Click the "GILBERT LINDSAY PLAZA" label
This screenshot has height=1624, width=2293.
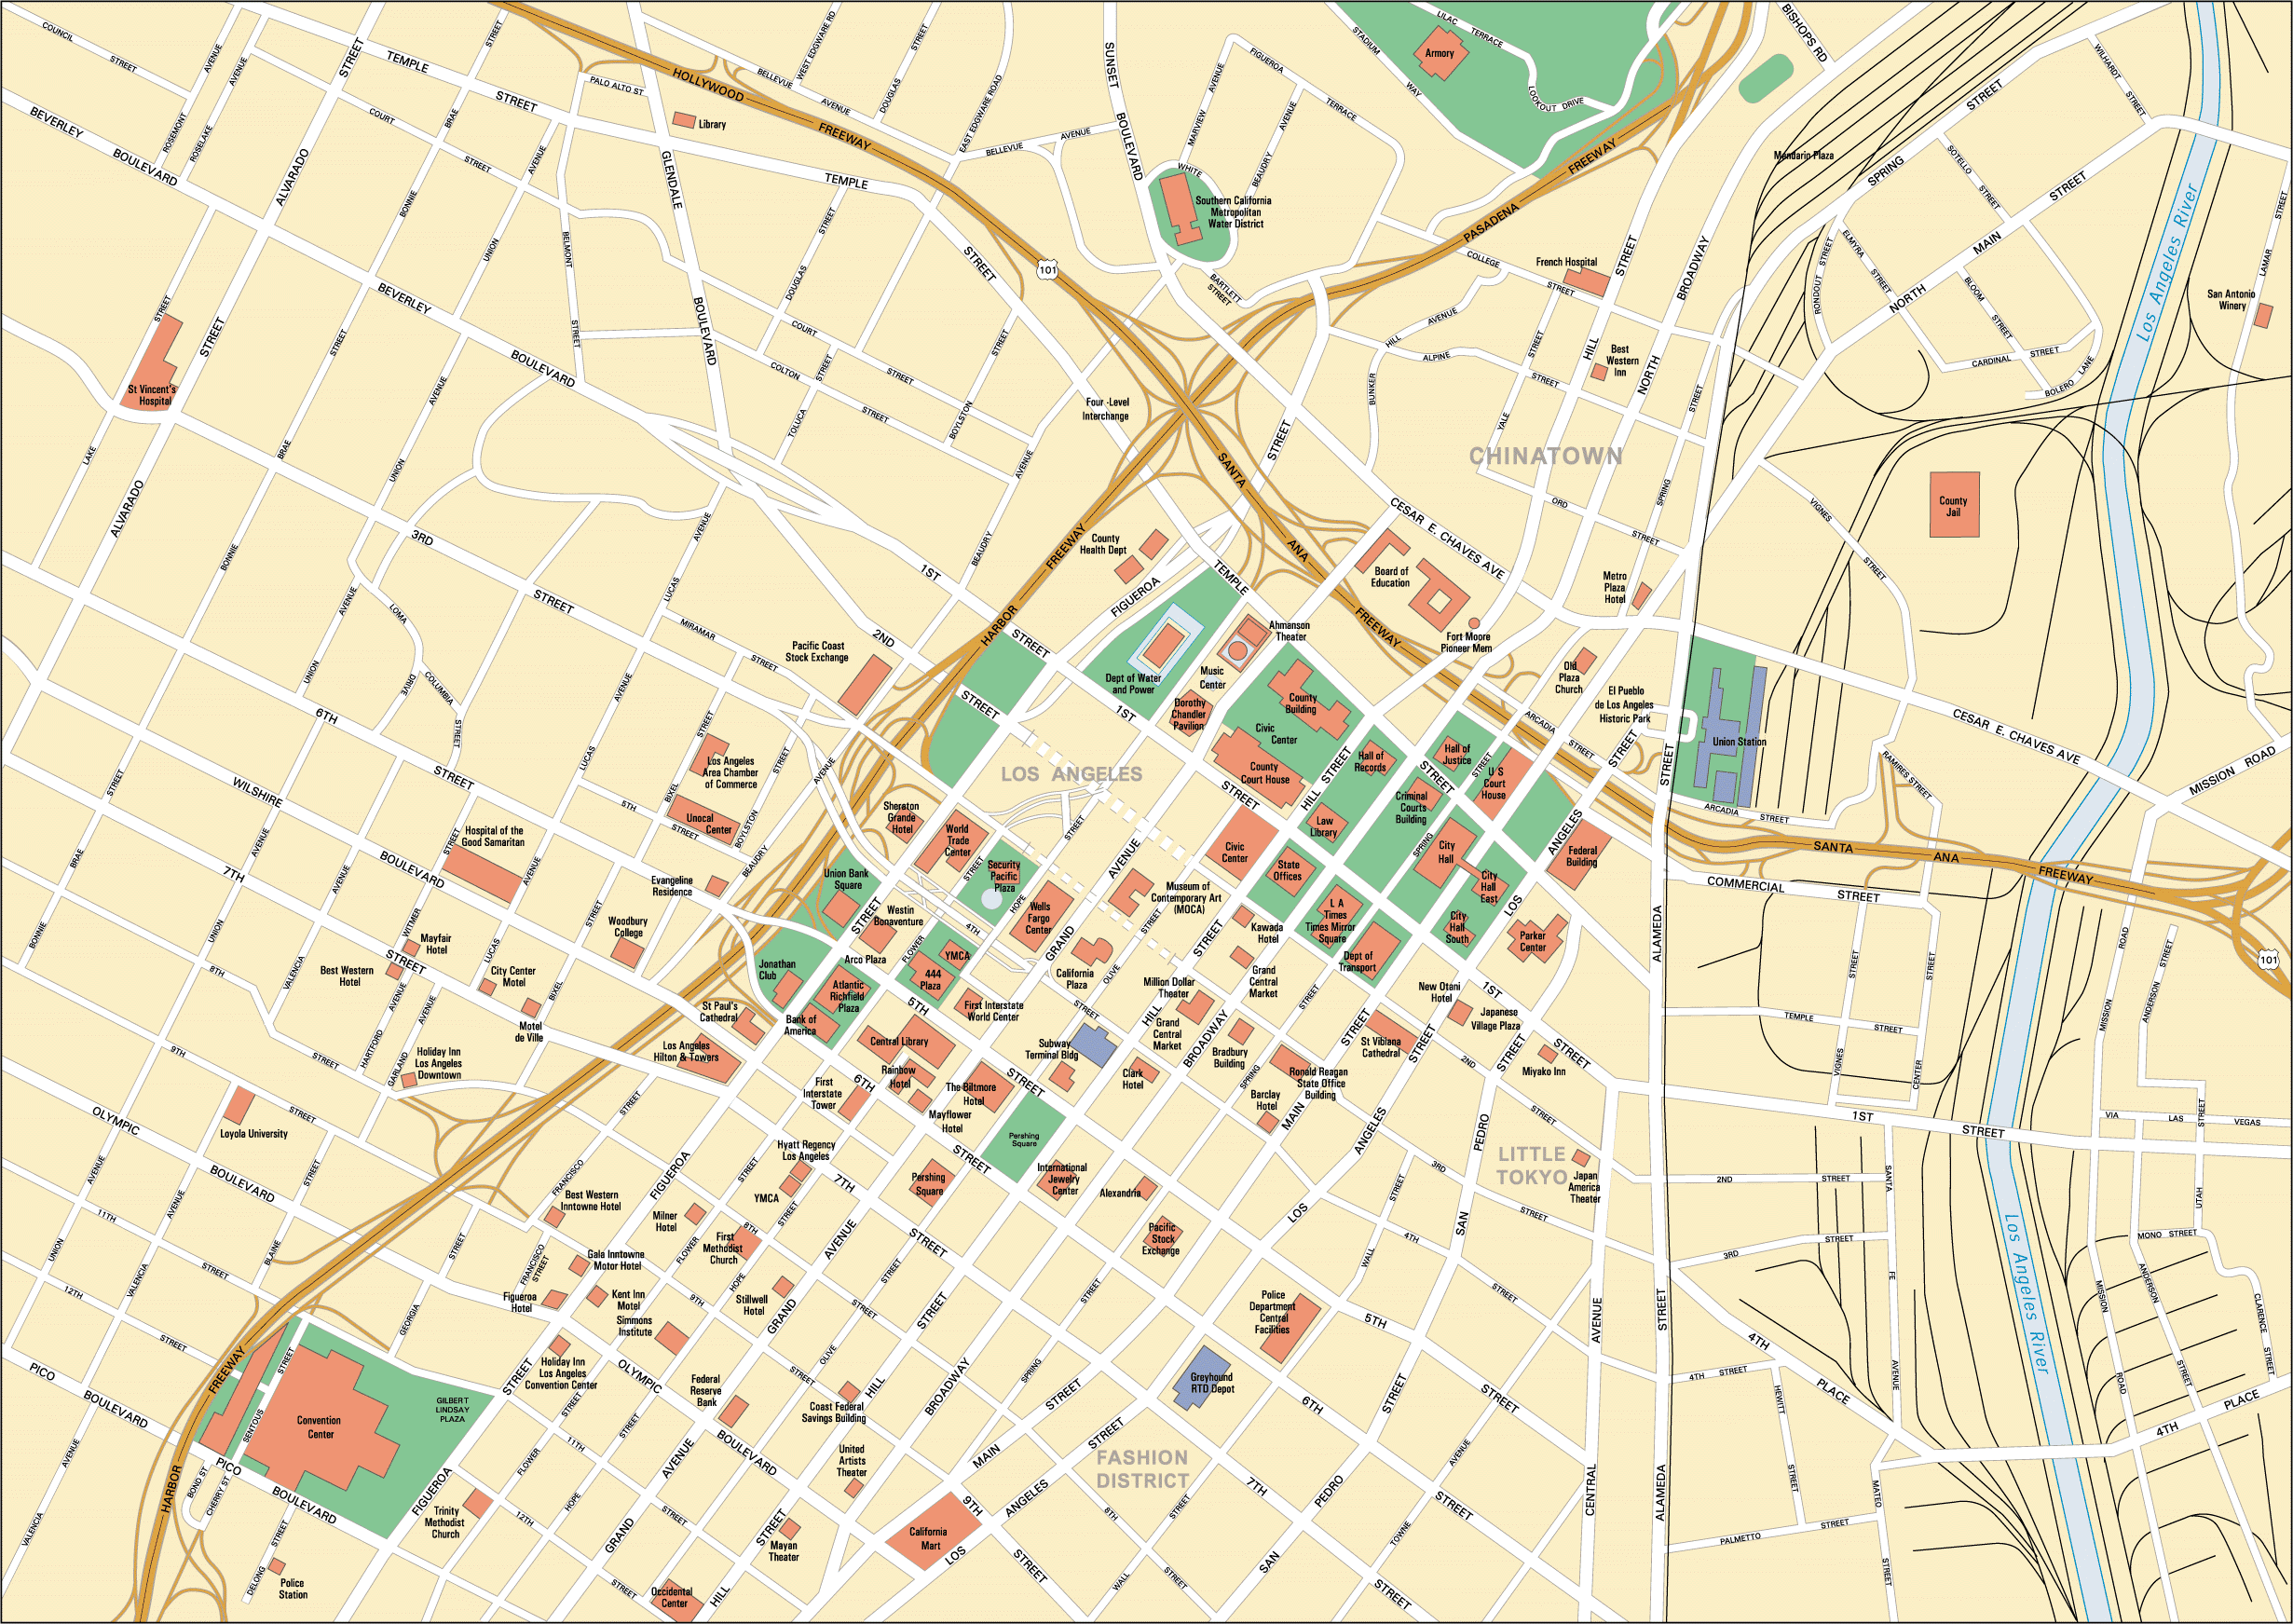[452, 1409]
